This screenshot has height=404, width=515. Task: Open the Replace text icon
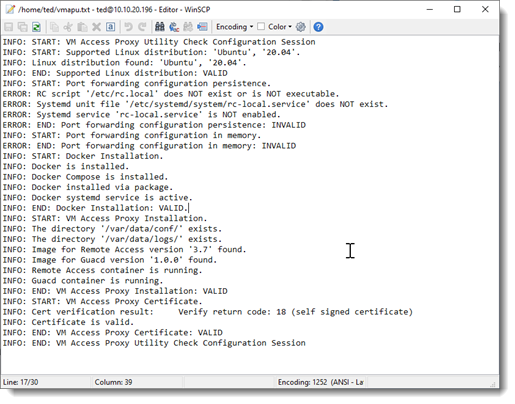point(174,27)
